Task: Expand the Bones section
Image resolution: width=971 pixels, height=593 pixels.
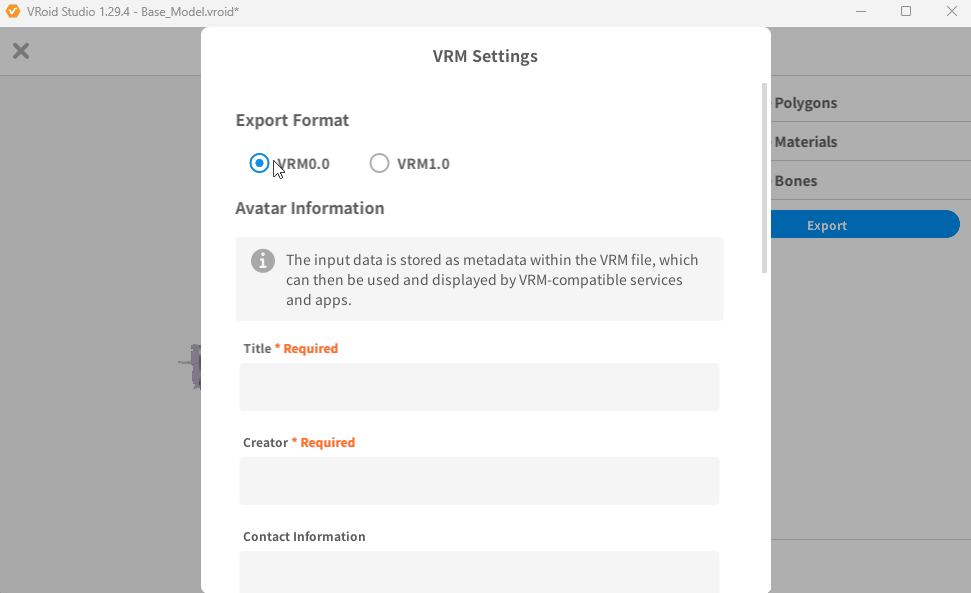Action: pyautogui.click(x=796, y=181)
